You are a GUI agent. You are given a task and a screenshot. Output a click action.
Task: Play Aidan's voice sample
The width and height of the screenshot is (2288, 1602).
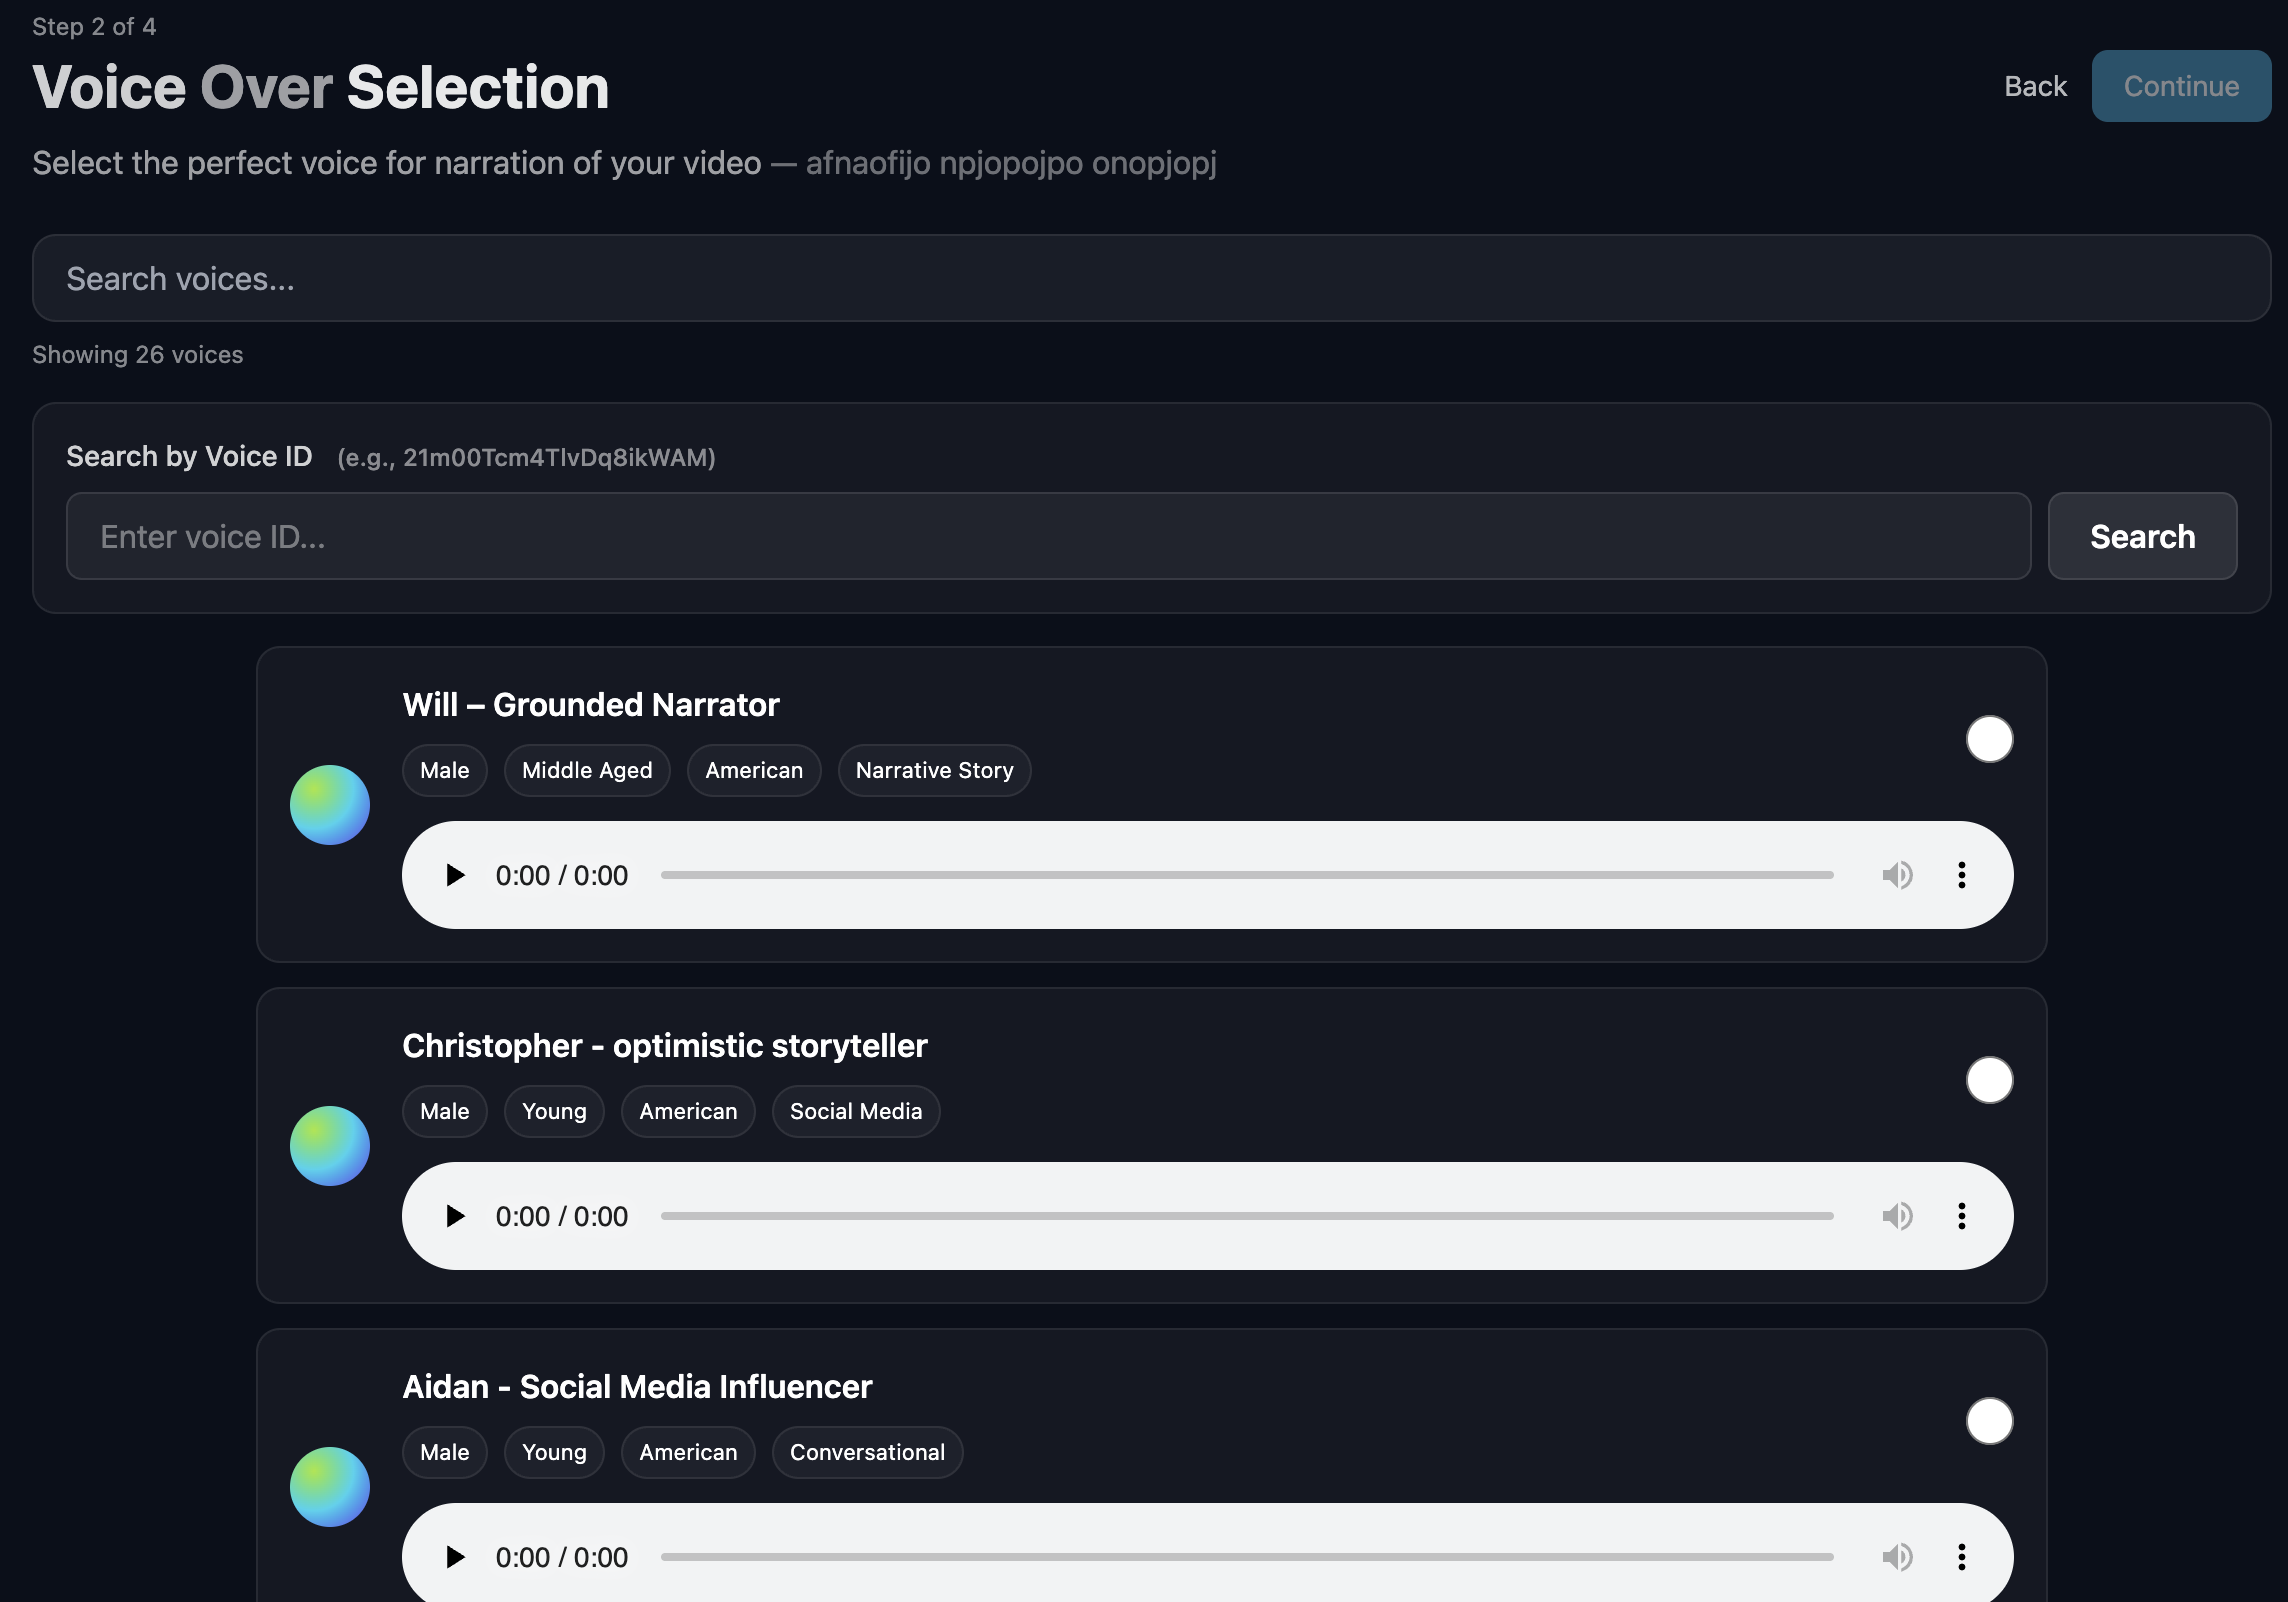pyautogui.click(x=457, y=1556)
